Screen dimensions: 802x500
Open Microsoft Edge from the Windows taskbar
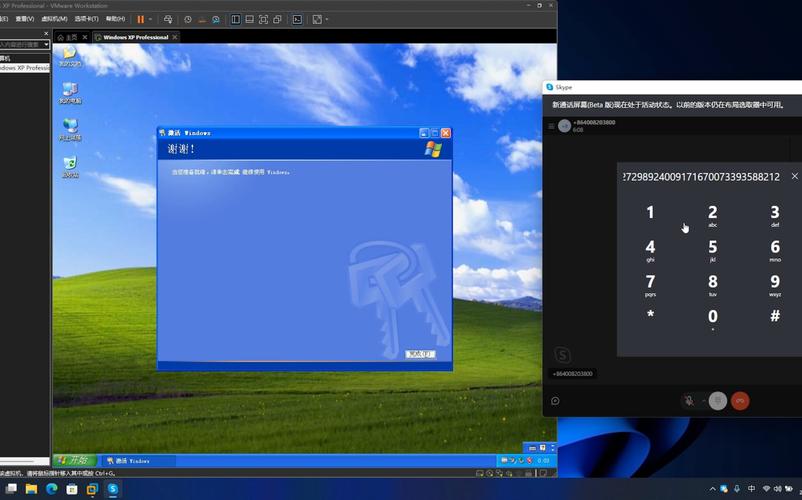click(52, 489)
